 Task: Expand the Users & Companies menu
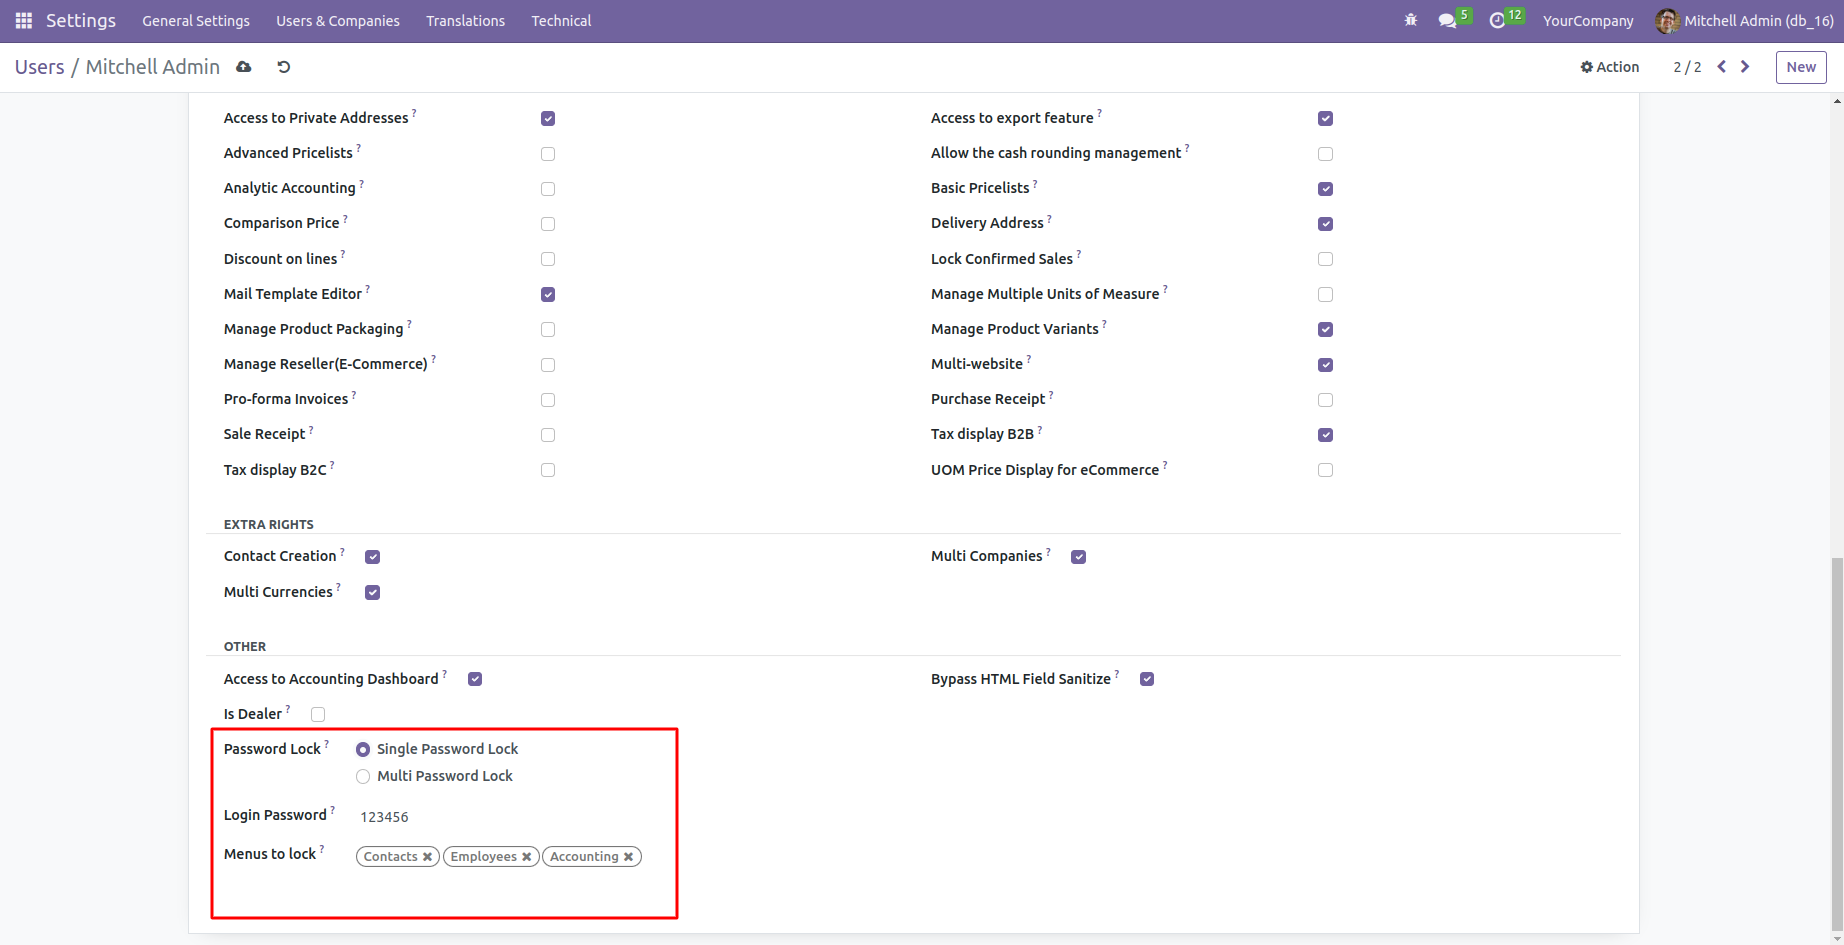tap(338, 21)
